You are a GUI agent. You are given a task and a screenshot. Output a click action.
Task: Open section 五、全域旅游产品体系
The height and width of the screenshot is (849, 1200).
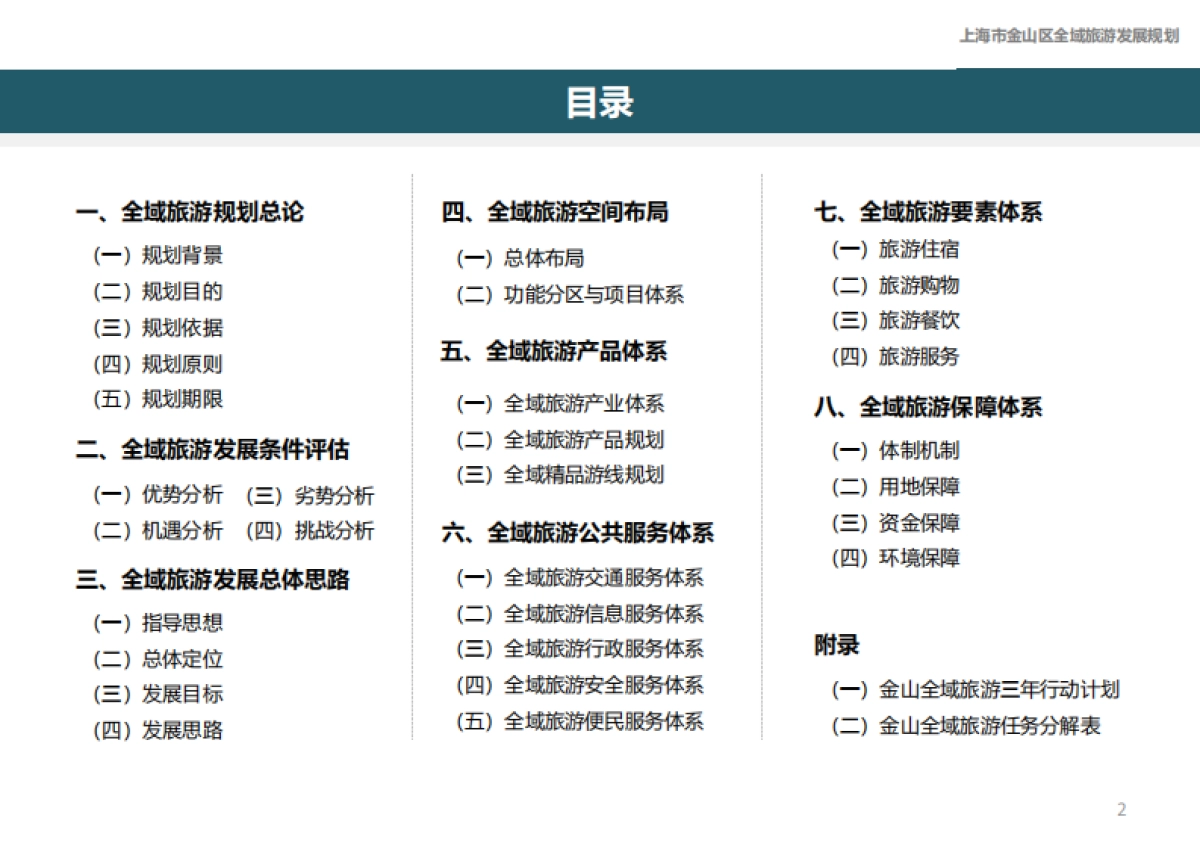coord(553,352)
